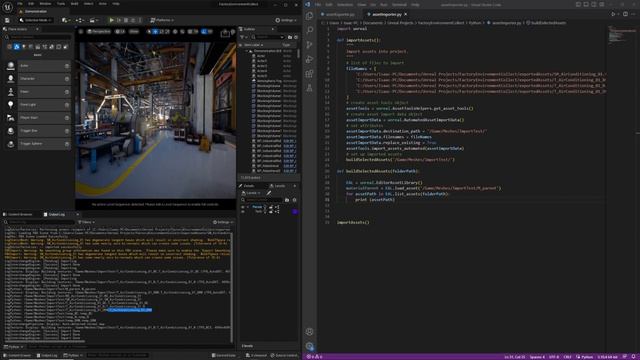
Task: Open the Testing view in VS Code
Action: pos(309,88)
